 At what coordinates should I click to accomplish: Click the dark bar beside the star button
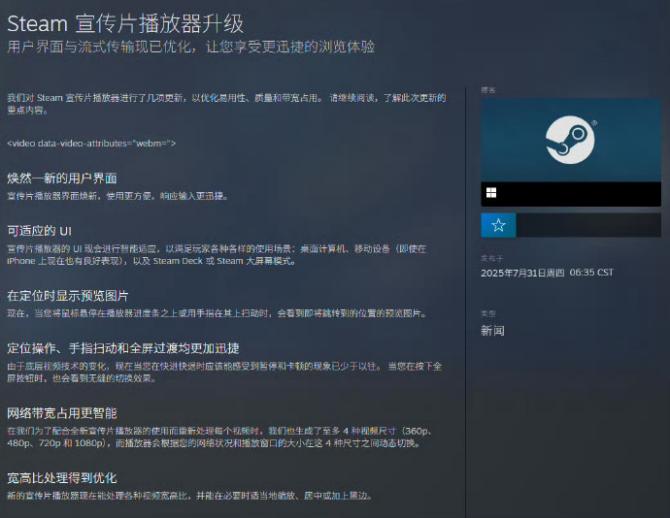(x=588, y=225)
